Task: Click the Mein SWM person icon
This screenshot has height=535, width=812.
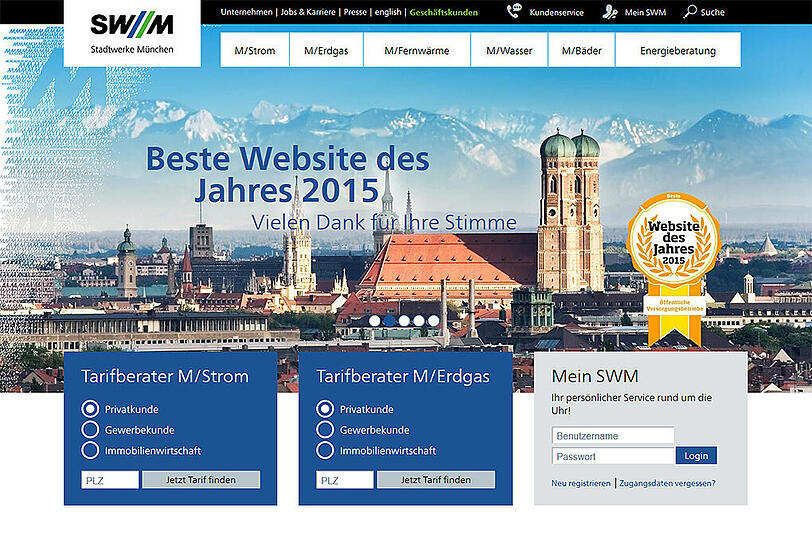Action: click(610, 11)
